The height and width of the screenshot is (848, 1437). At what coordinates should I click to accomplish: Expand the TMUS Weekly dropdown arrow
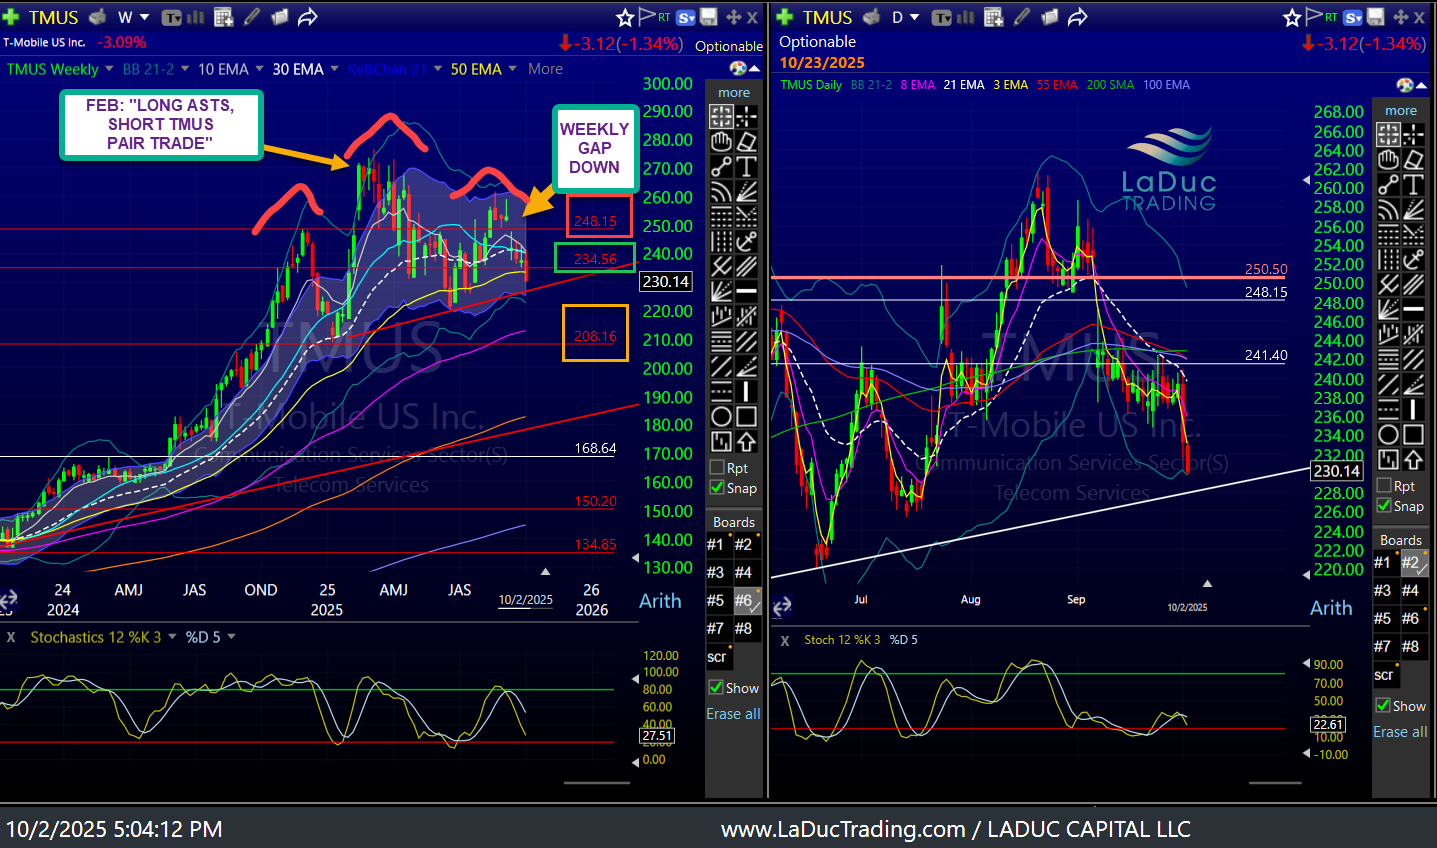coord(109,69)
